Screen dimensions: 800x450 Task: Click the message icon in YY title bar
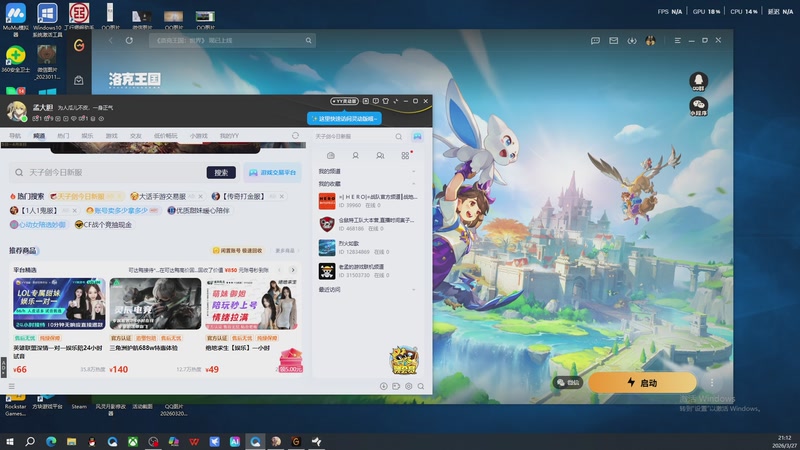tap(376, 101)
